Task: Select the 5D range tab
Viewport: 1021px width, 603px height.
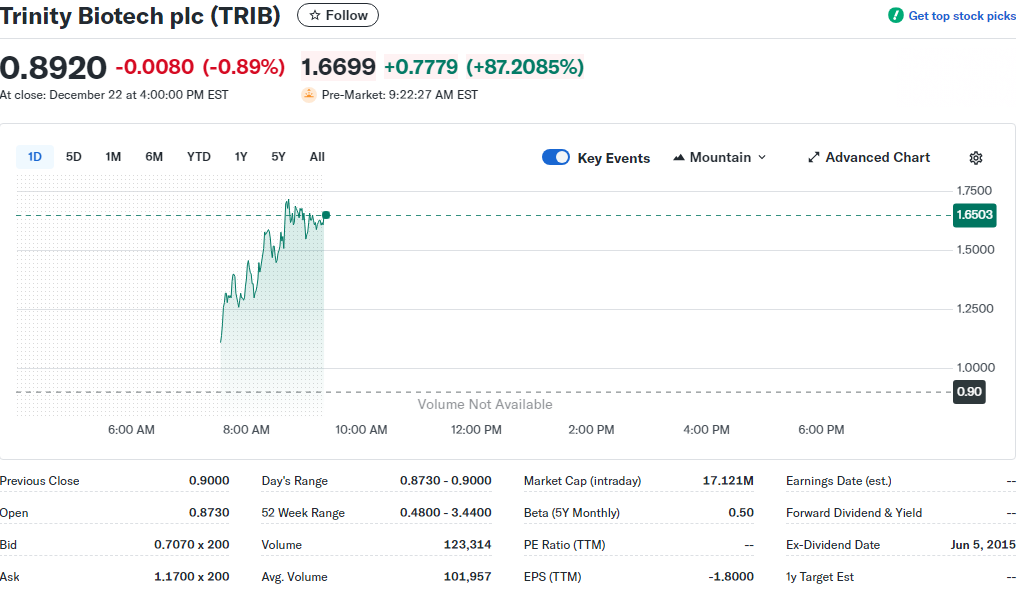Action: [x=74, y=157]
